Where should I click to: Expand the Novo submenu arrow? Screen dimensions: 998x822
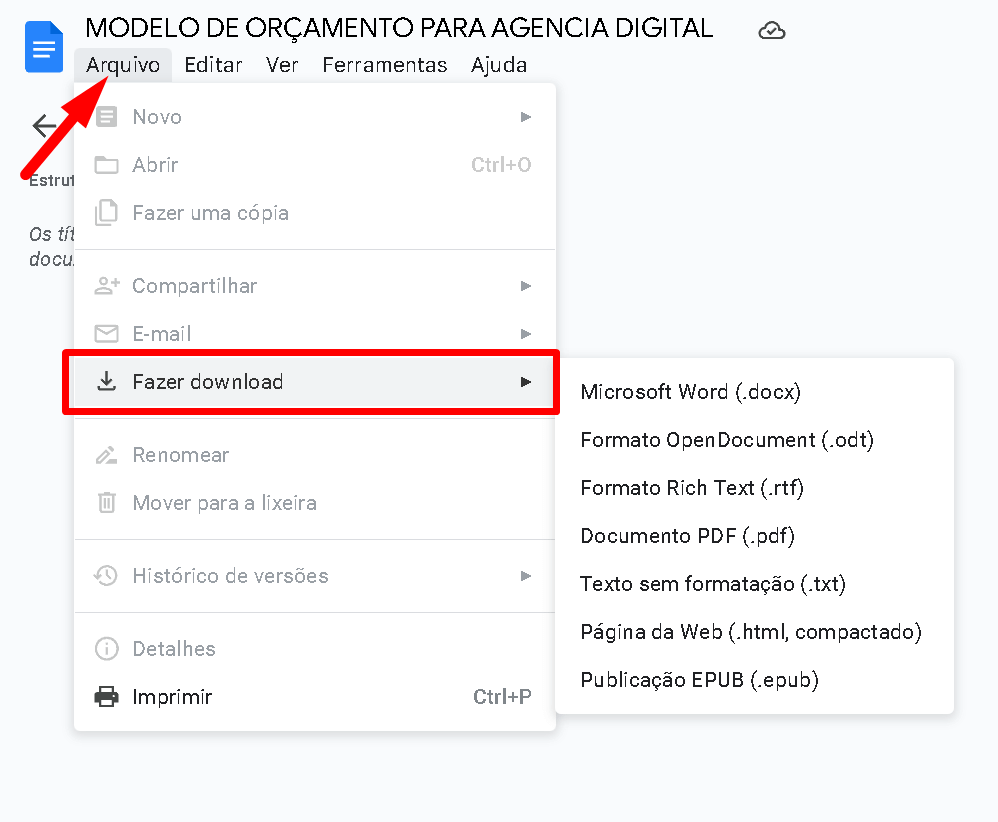point(526,117)
